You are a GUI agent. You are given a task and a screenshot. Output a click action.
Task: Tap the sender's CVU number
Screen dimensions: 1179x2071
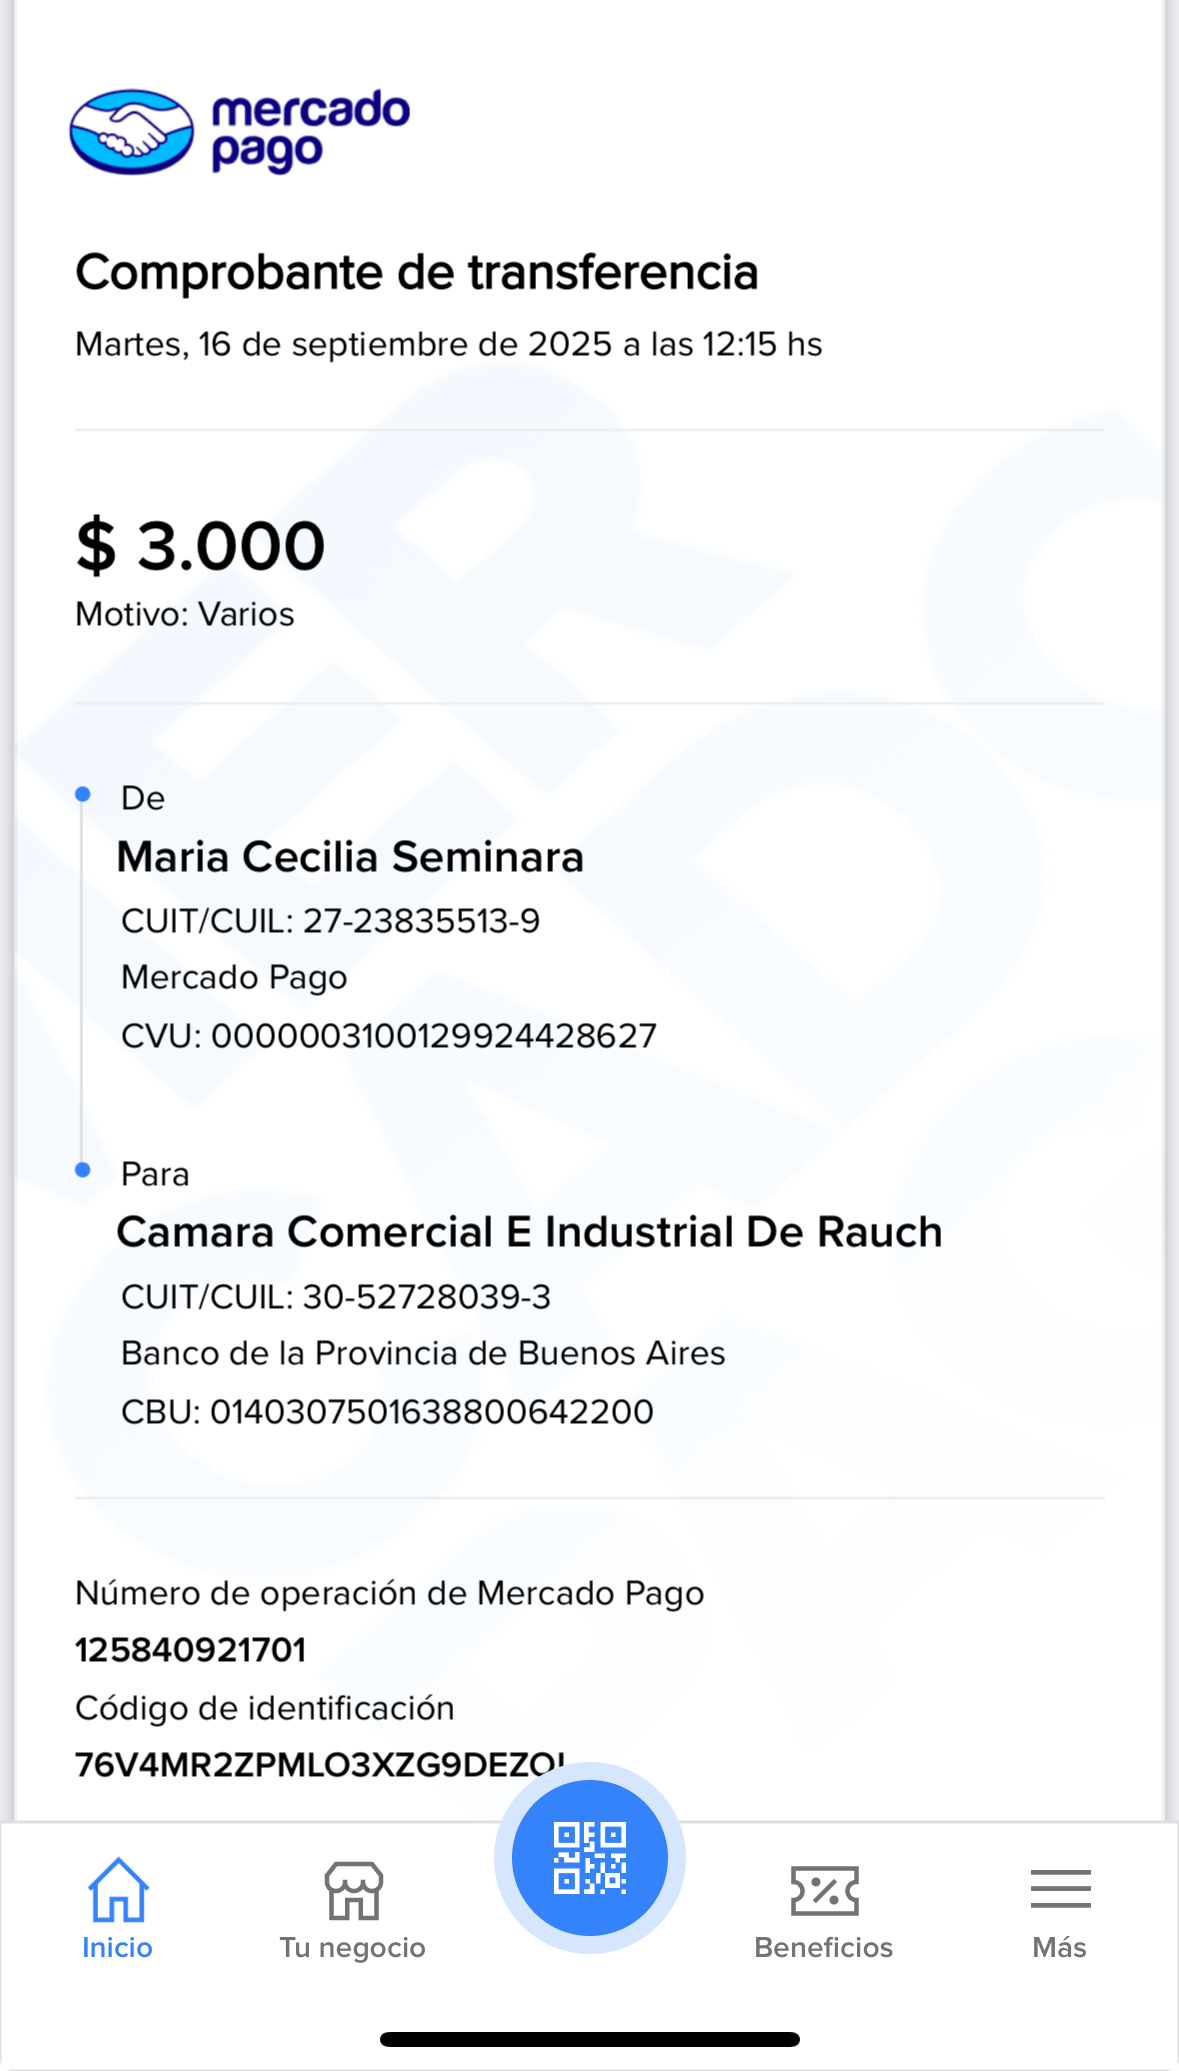point(433,1036)
